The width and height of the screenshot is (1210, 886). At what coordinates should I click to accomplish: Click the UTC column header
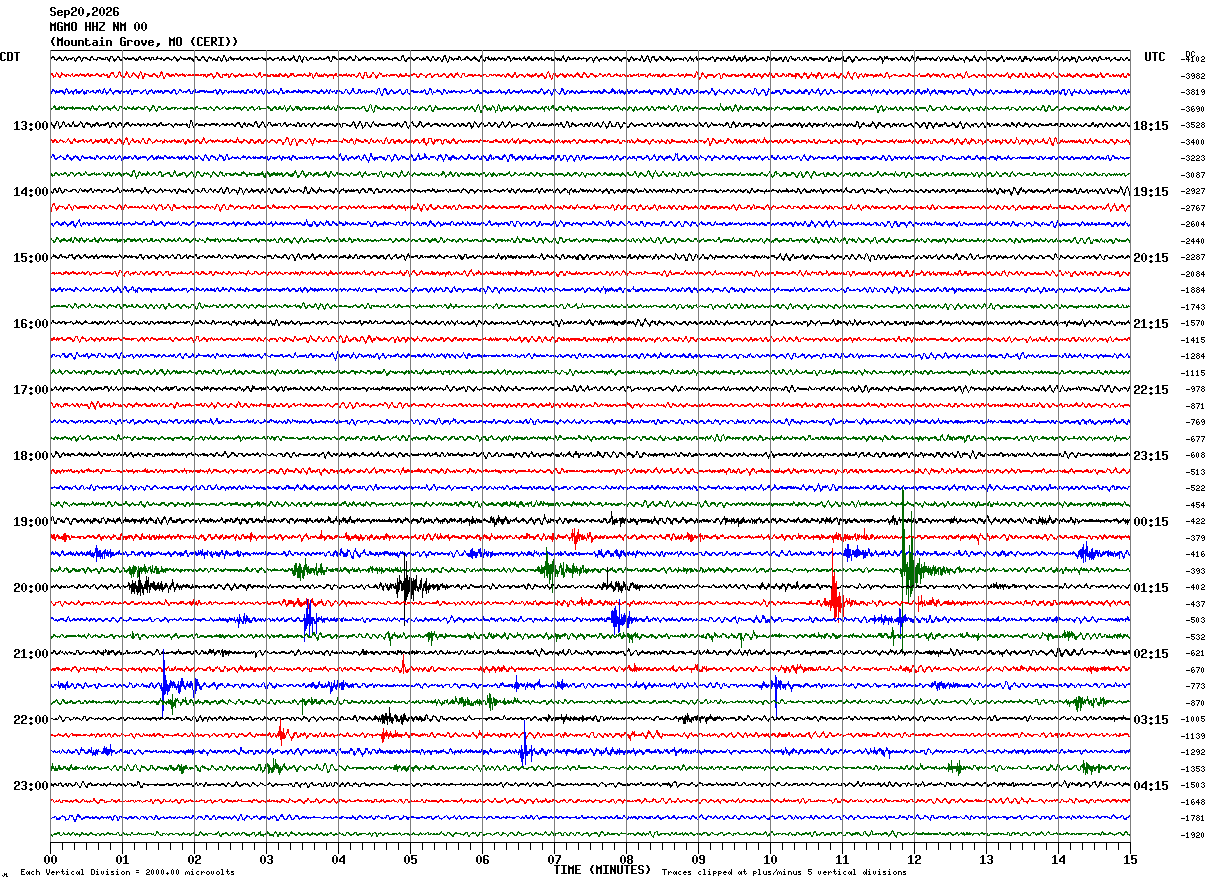click(1155, 57)
